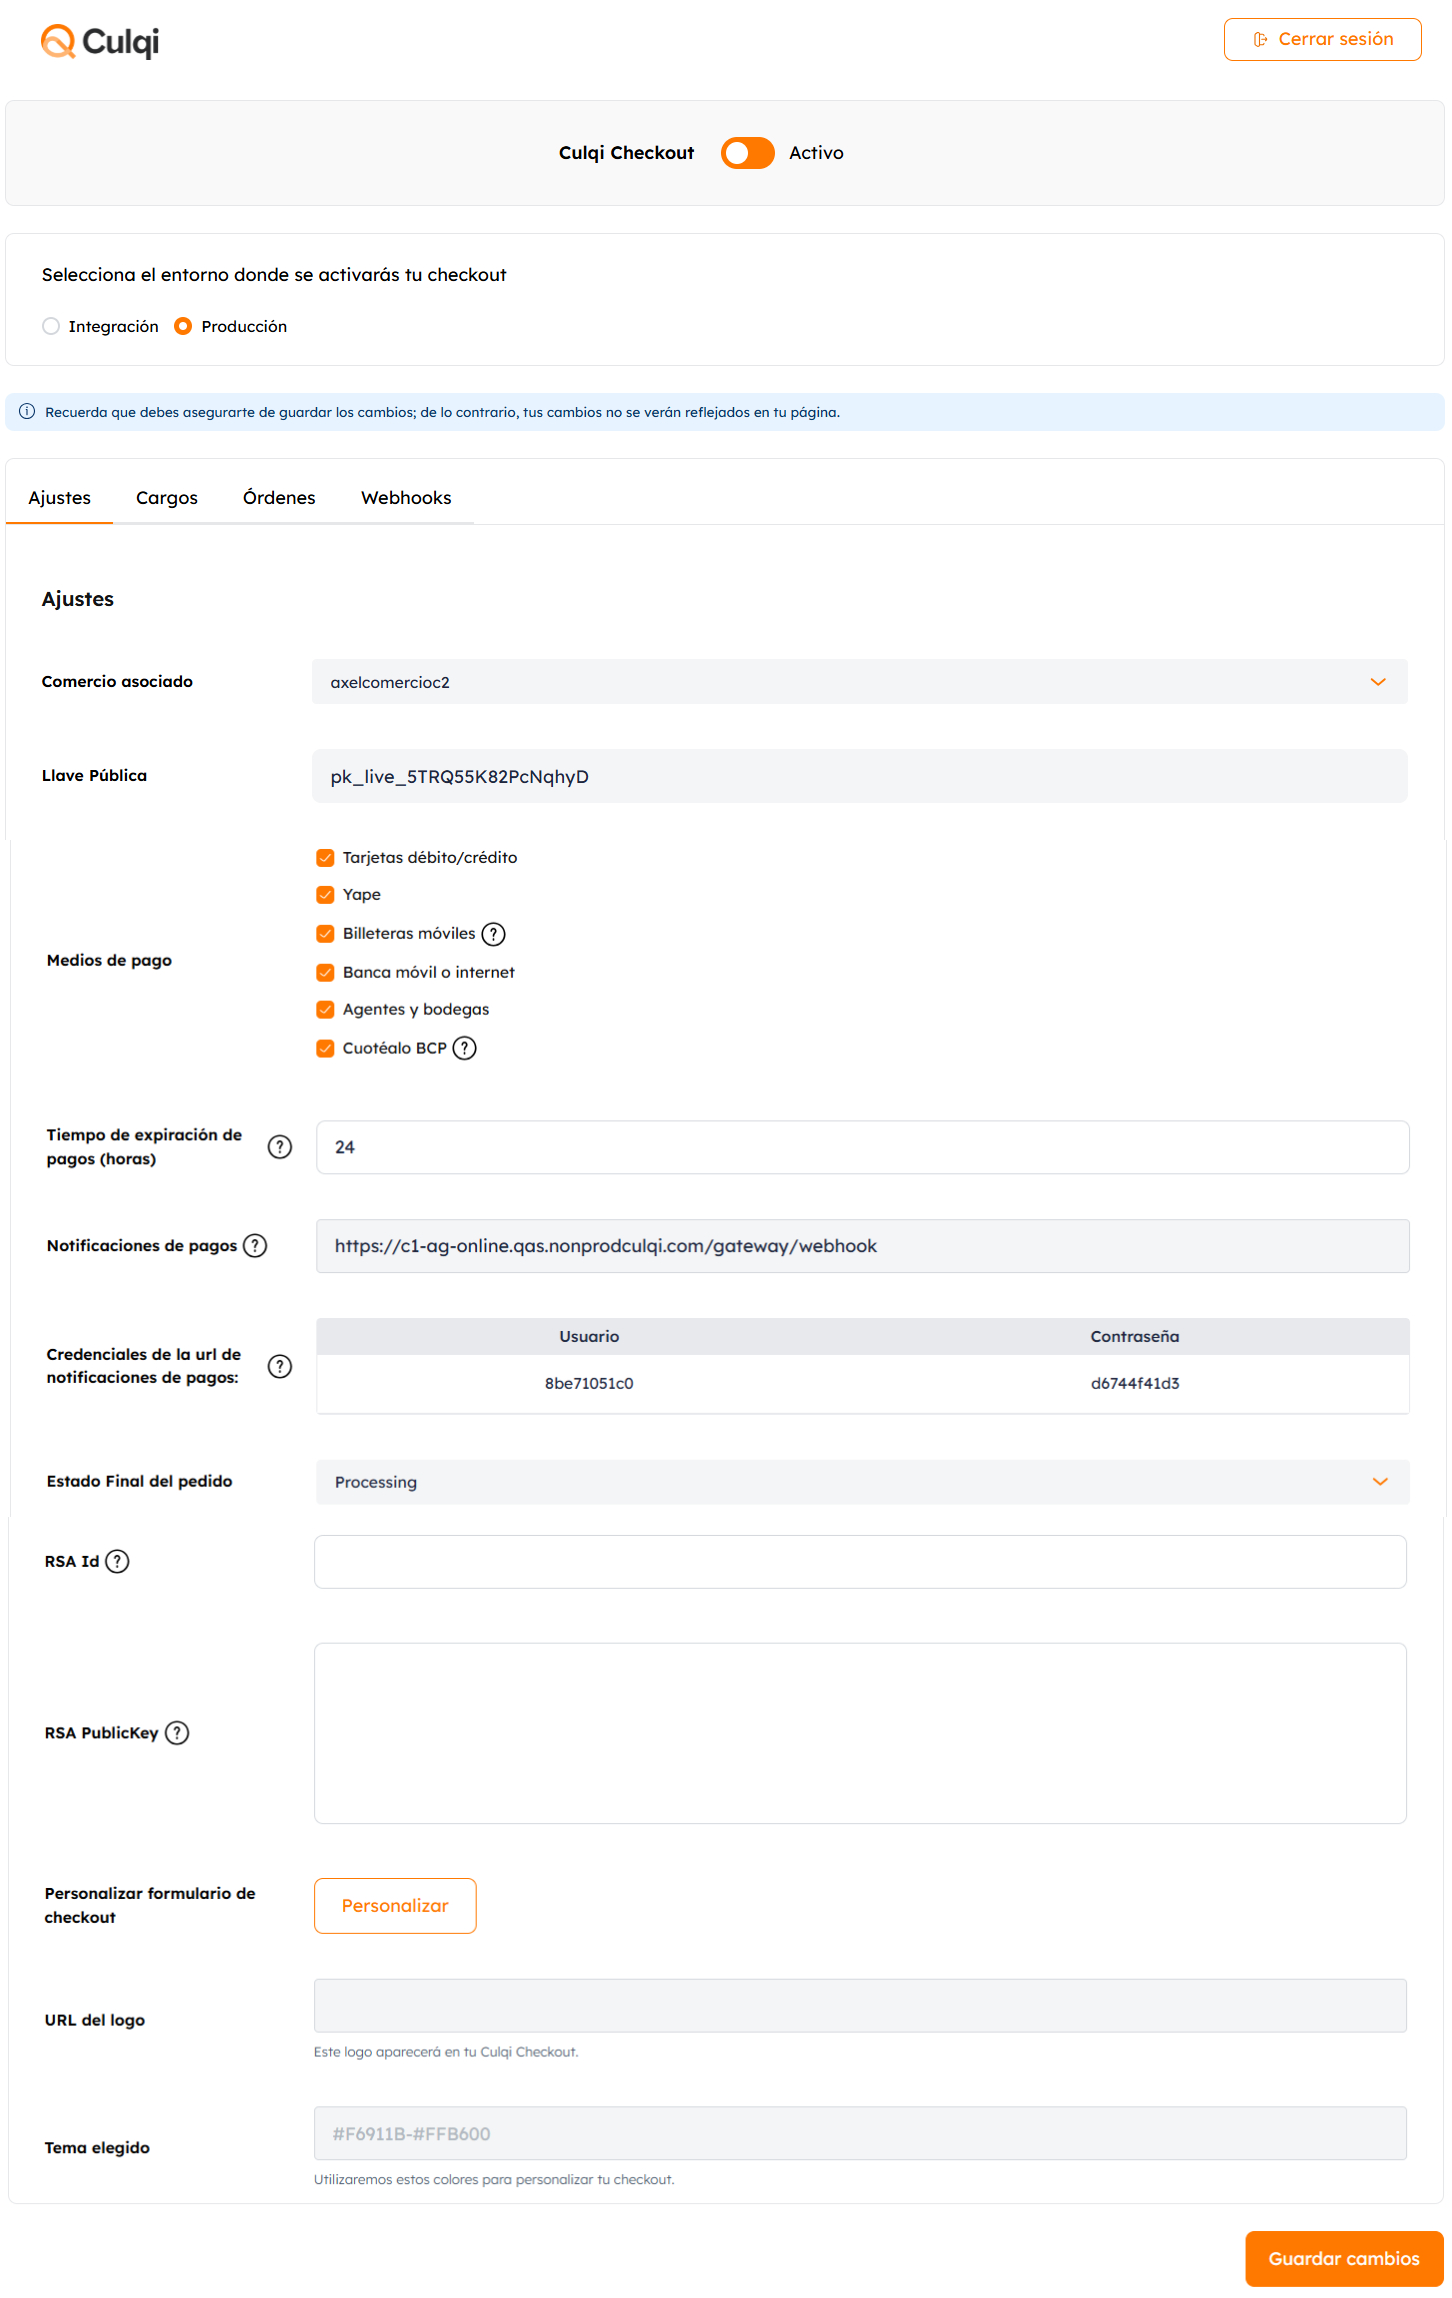Show RSA PublicKey help icon info
The image size is (1452, 2298).
coord(177,1733)
